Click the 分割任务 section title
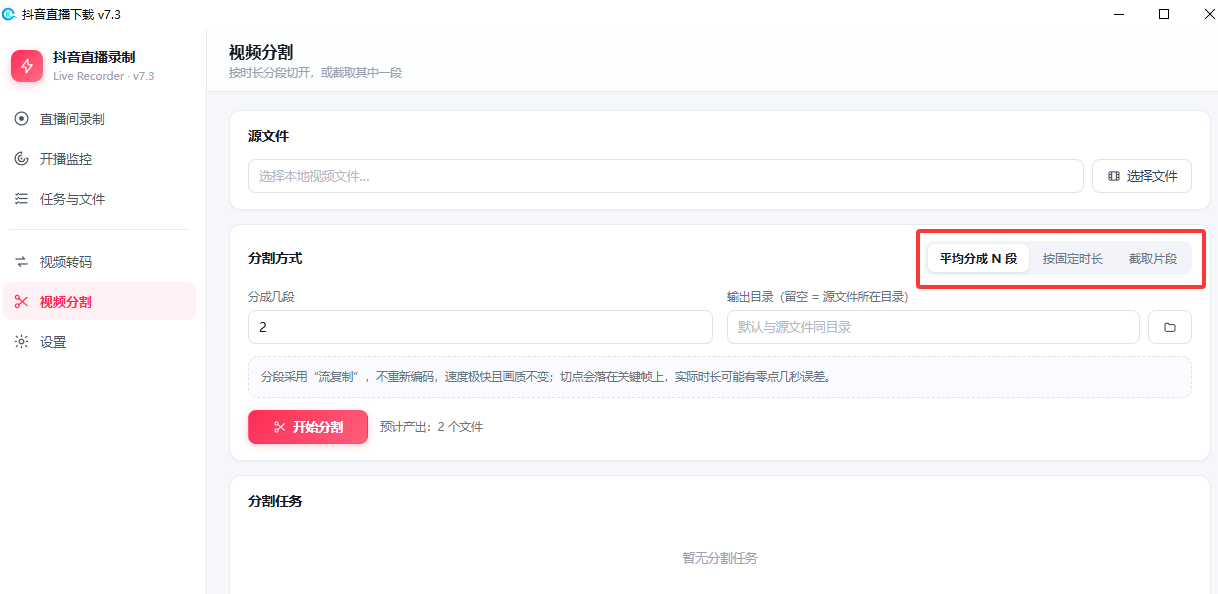 [x=275, y=501]
